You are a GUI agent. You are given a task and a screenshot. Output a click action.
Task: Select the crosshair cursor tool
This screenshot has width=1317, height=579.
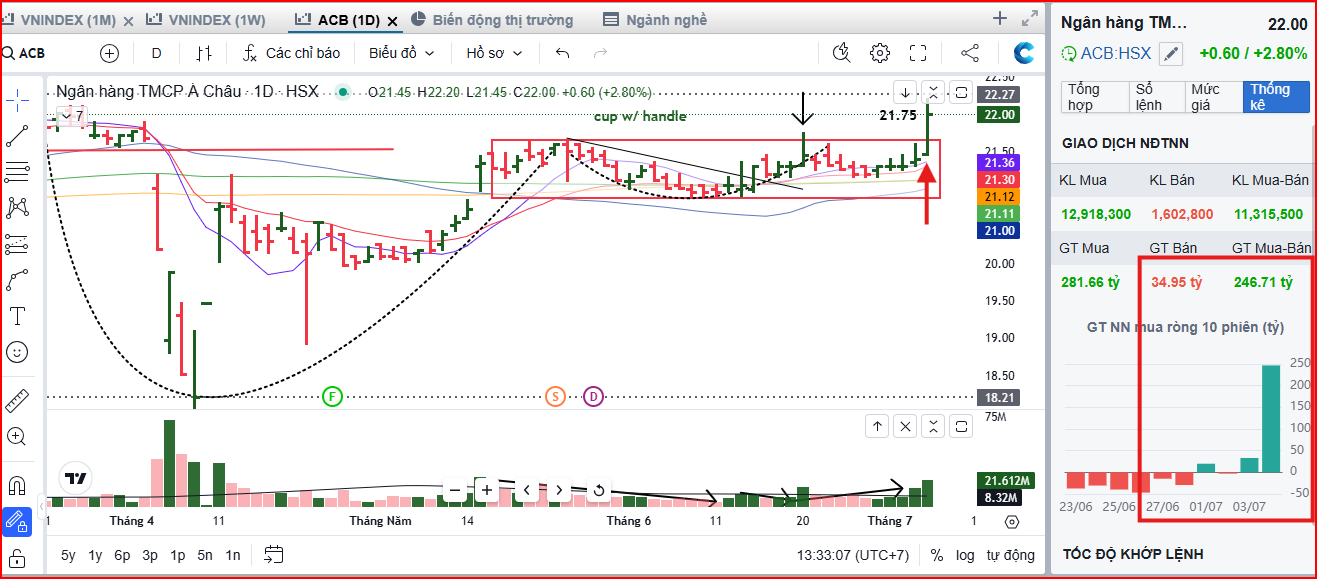coord(17,98)
